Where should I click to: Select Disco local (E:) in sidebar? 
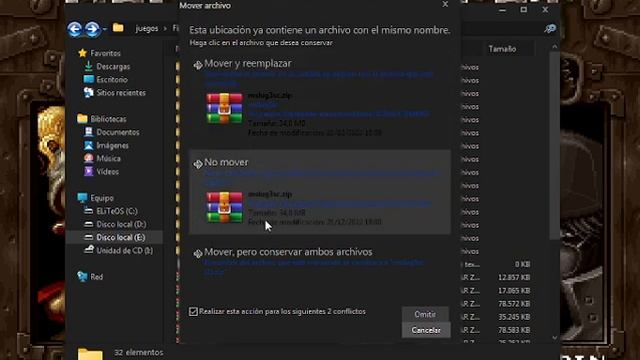tap(114, 237)
